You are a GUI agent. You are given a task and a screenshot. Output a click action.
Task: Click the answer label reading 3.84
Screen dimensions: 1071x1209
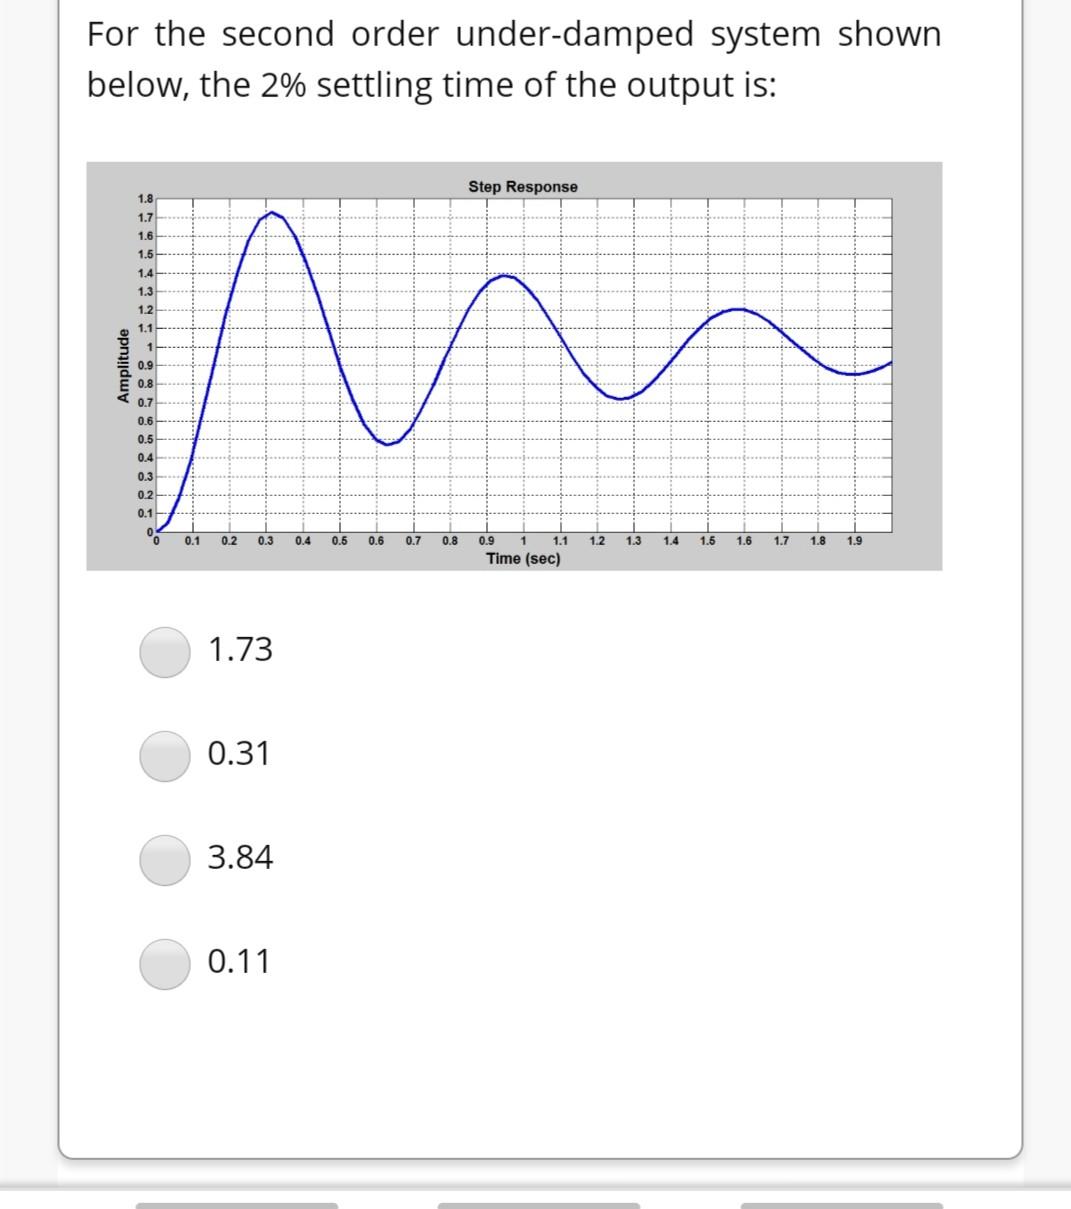click(242, 857)
